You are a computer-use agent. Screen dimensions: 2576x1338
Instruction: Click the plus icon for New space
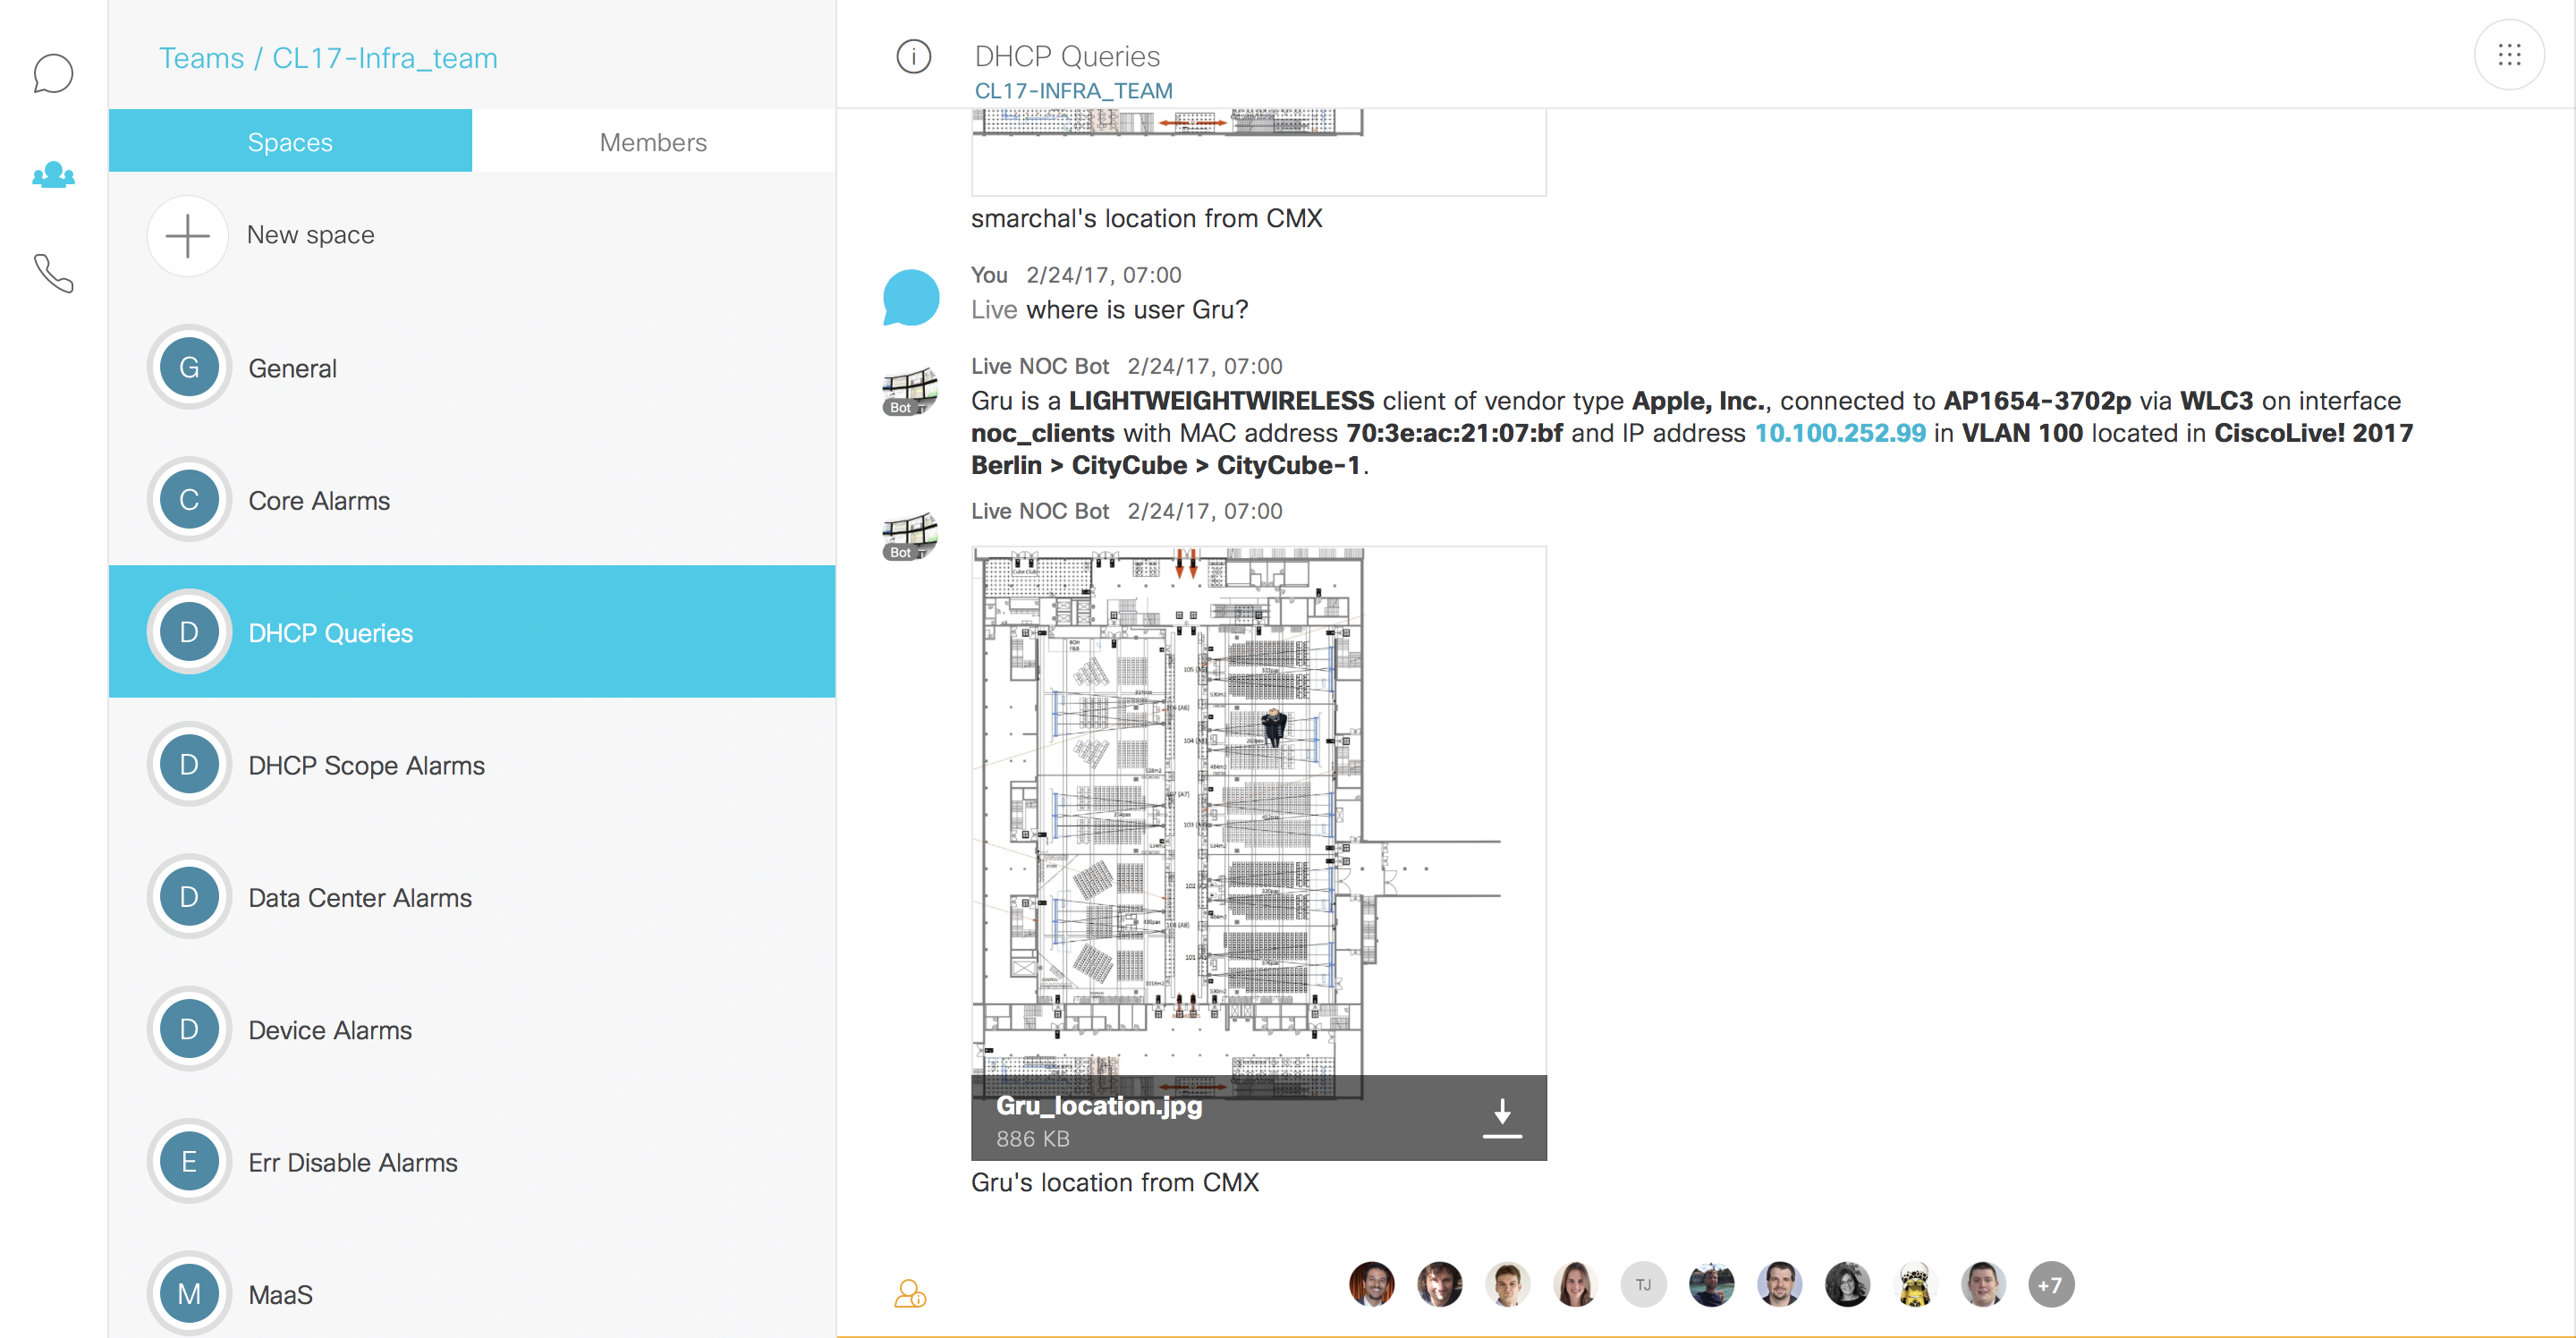click(x=188, y=236)
